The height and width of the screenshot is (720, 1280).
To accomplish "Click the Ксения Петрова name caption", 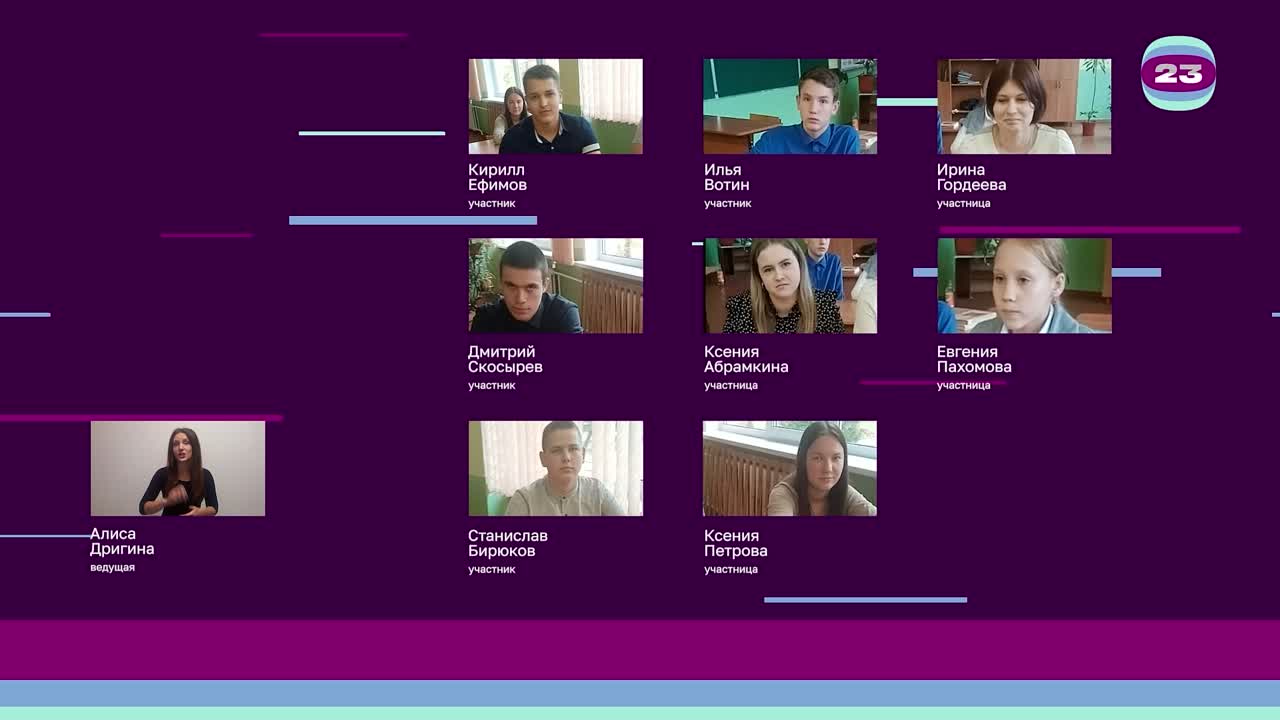I will [736, 543].
